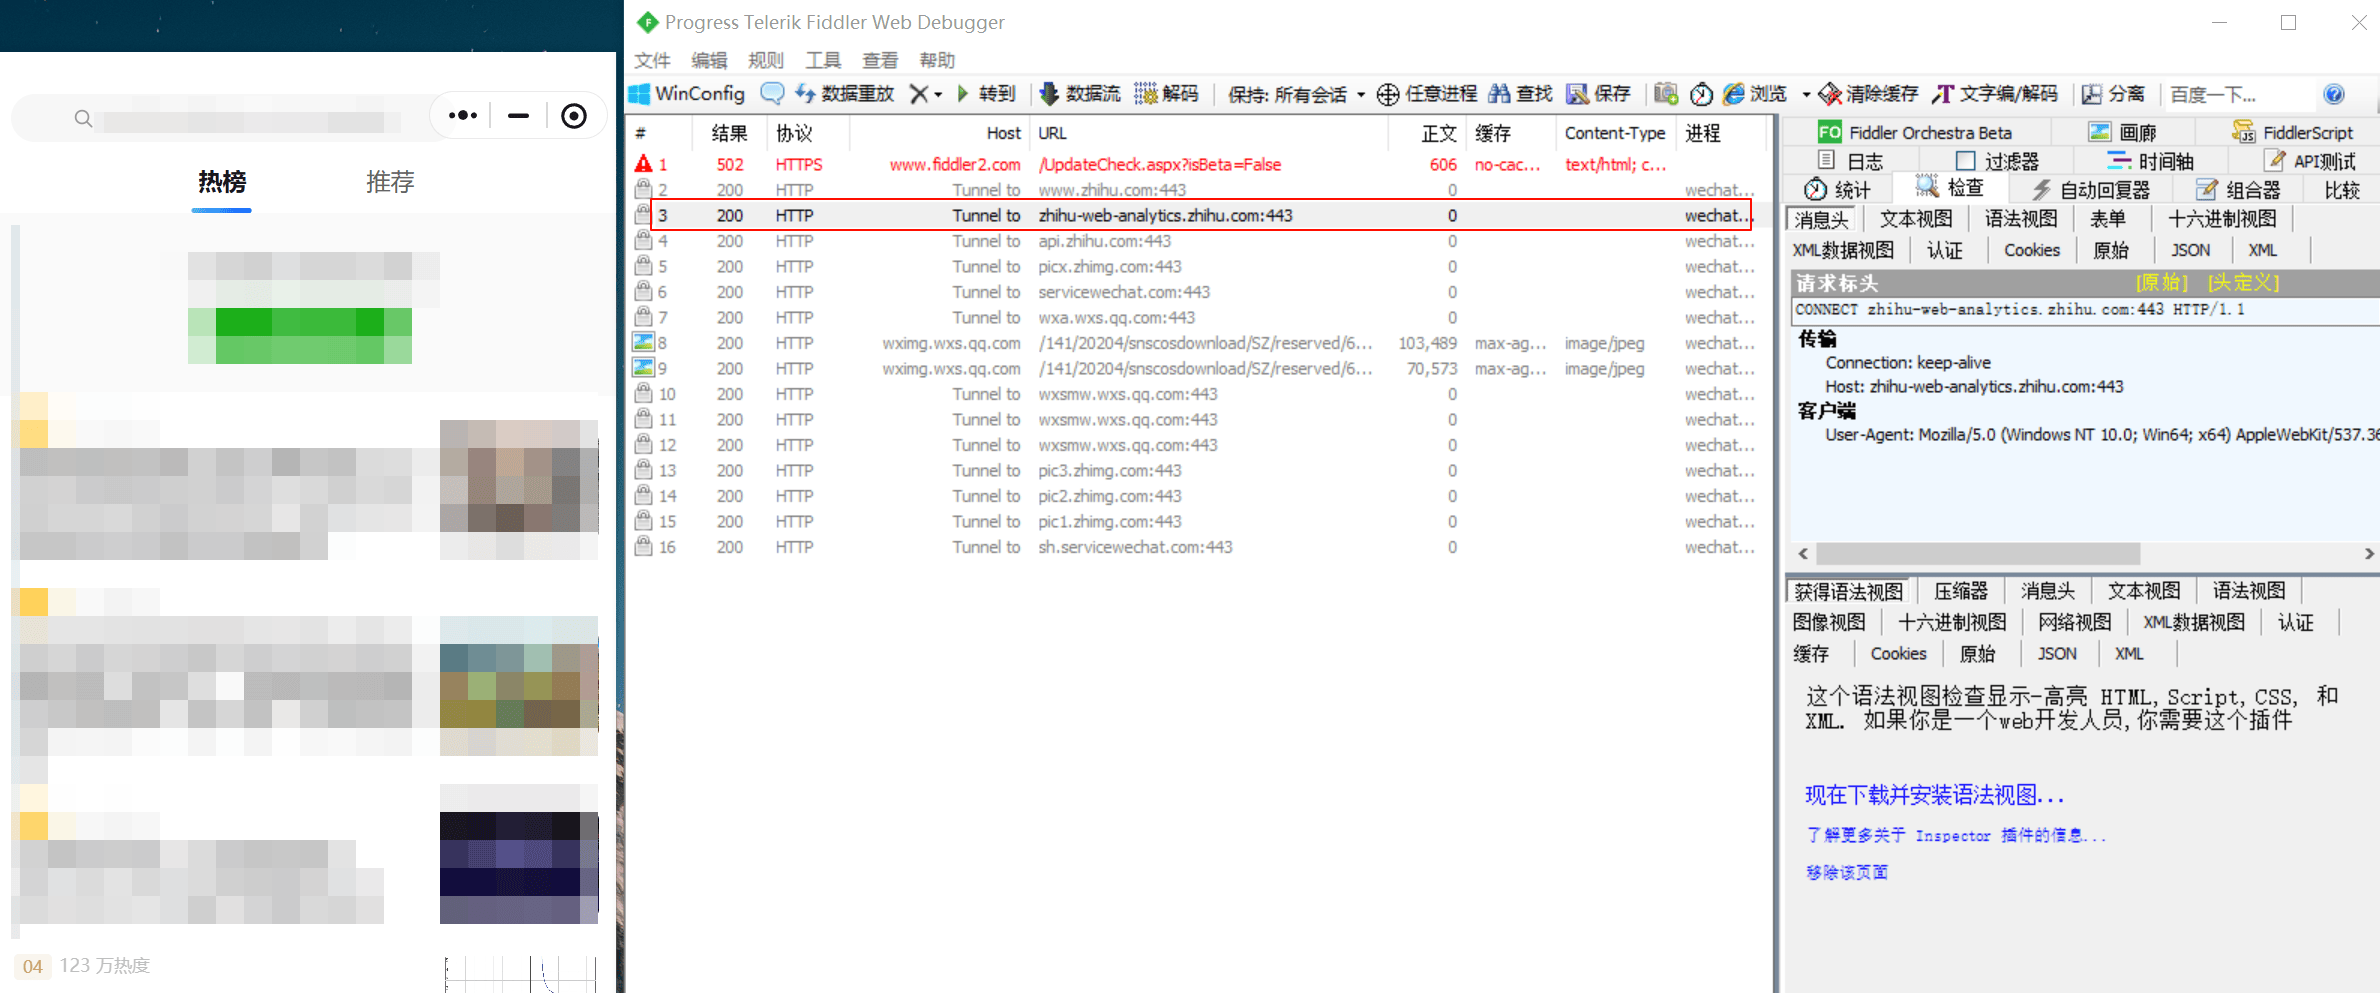Click 移除该页面 link

pyautogui.click(x=1847, y=872)
